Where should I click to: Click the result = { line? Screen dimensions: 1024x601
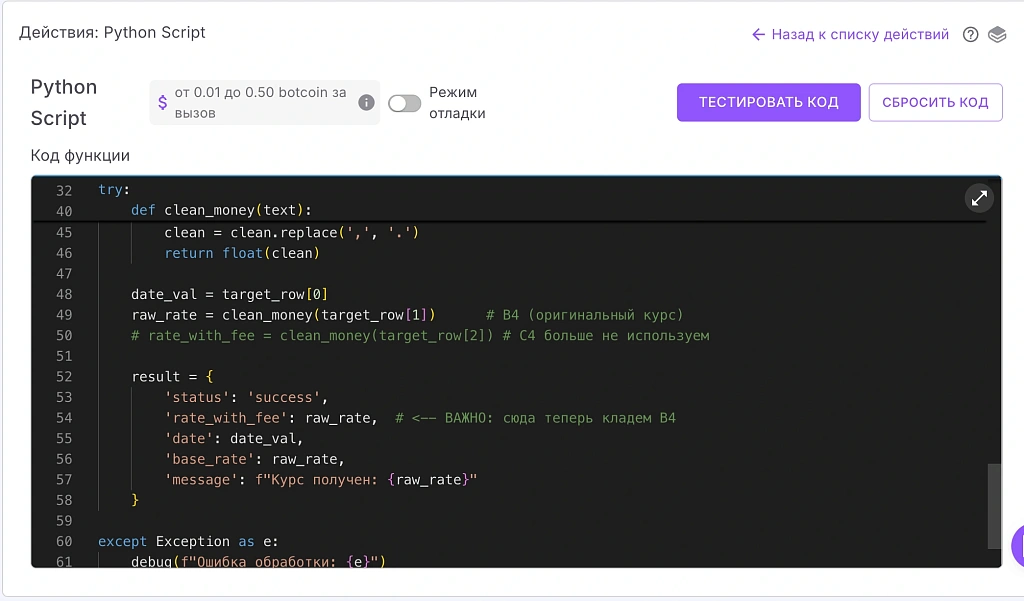click(x=172, y=377)
